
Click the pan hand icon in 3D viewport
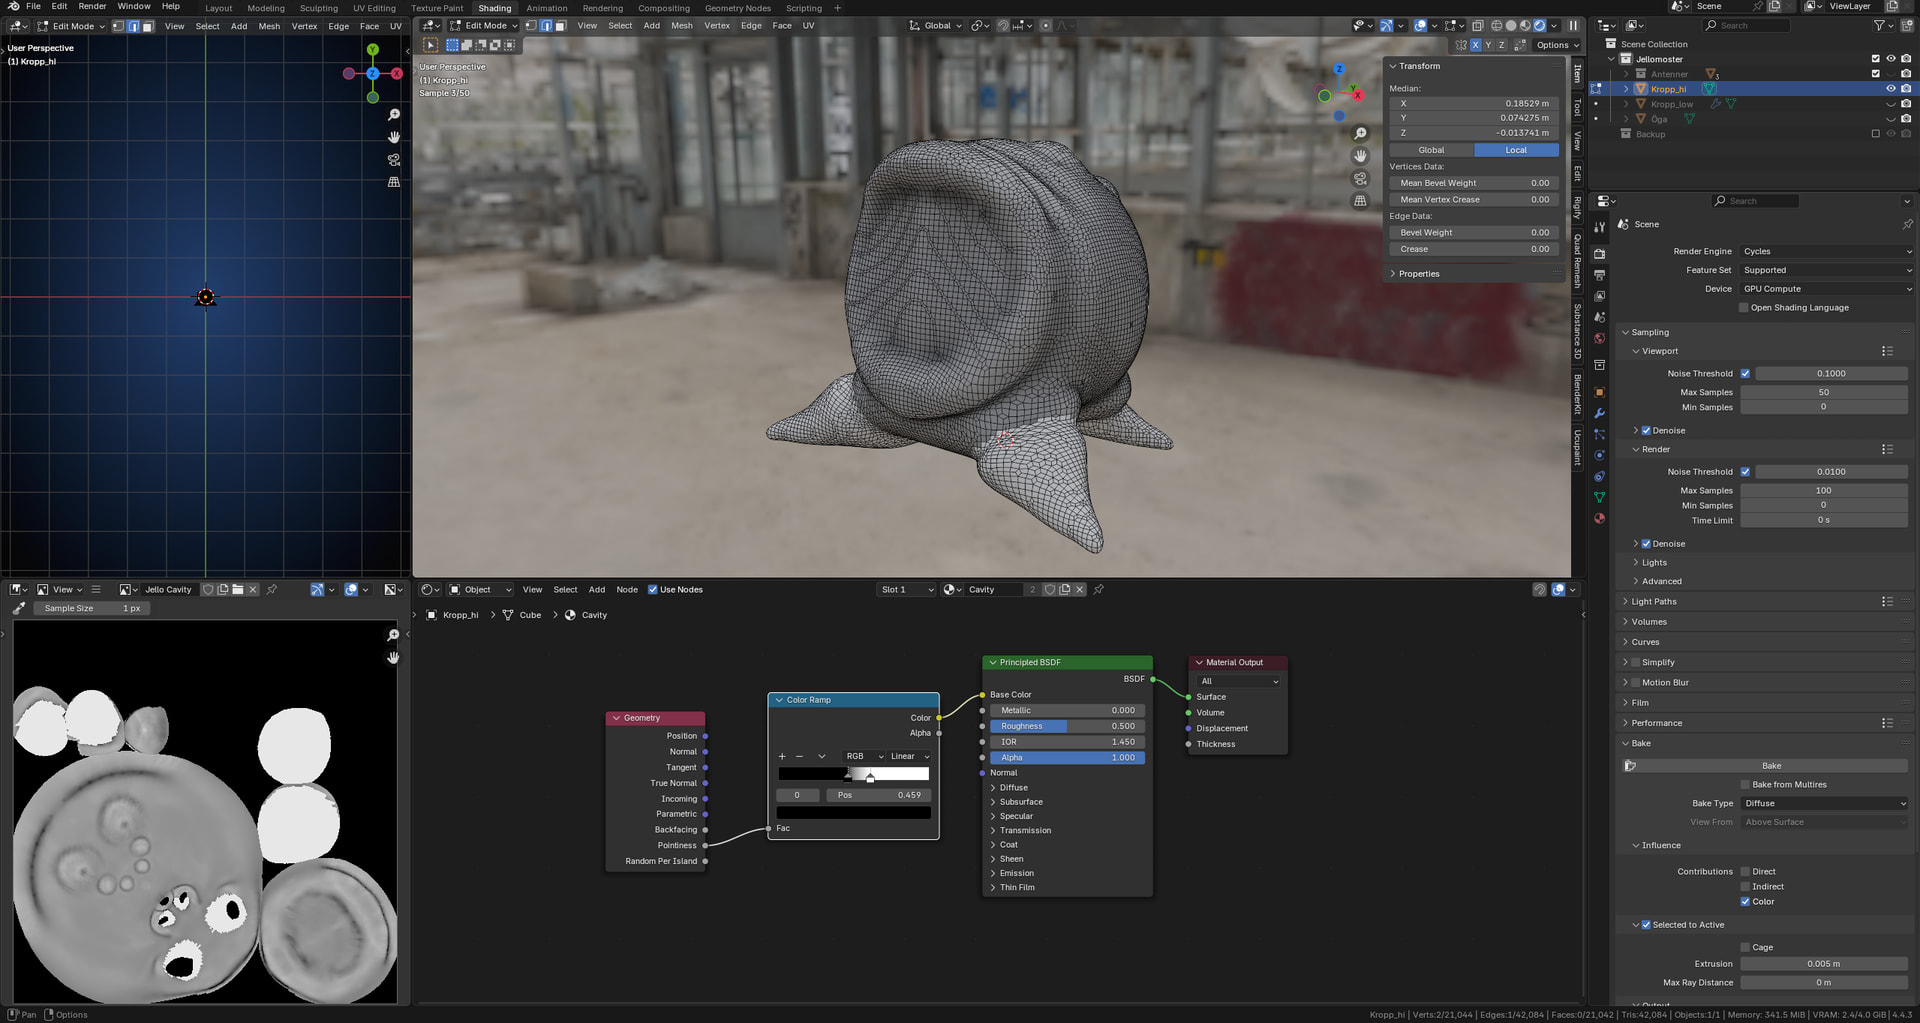[x=1360, y=156]
